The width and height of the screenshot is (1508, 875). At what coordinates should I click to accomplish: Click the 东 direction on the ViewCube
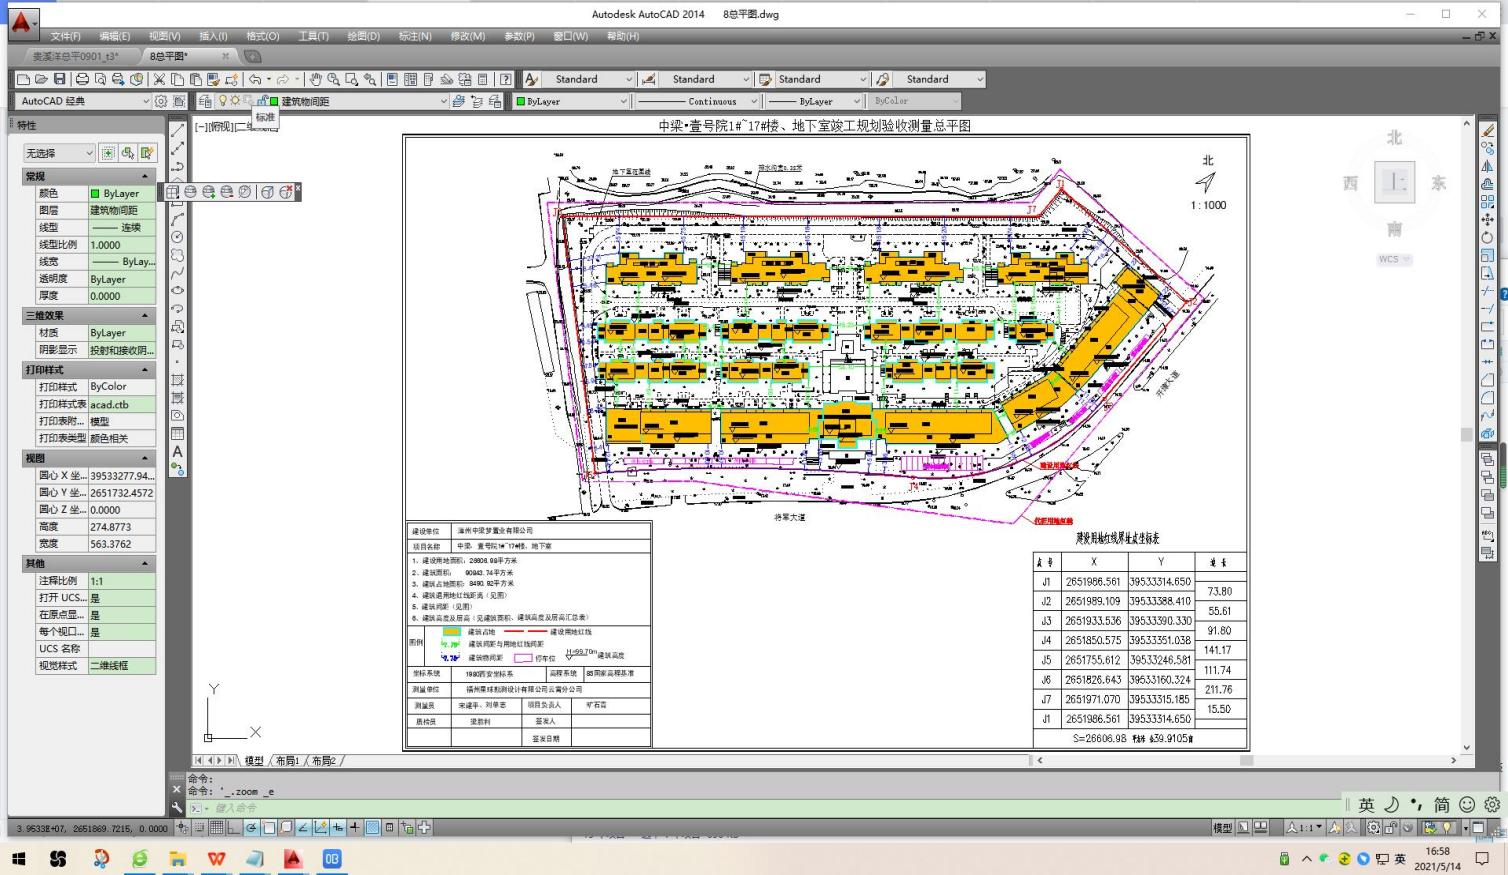tap(1439, 183)
